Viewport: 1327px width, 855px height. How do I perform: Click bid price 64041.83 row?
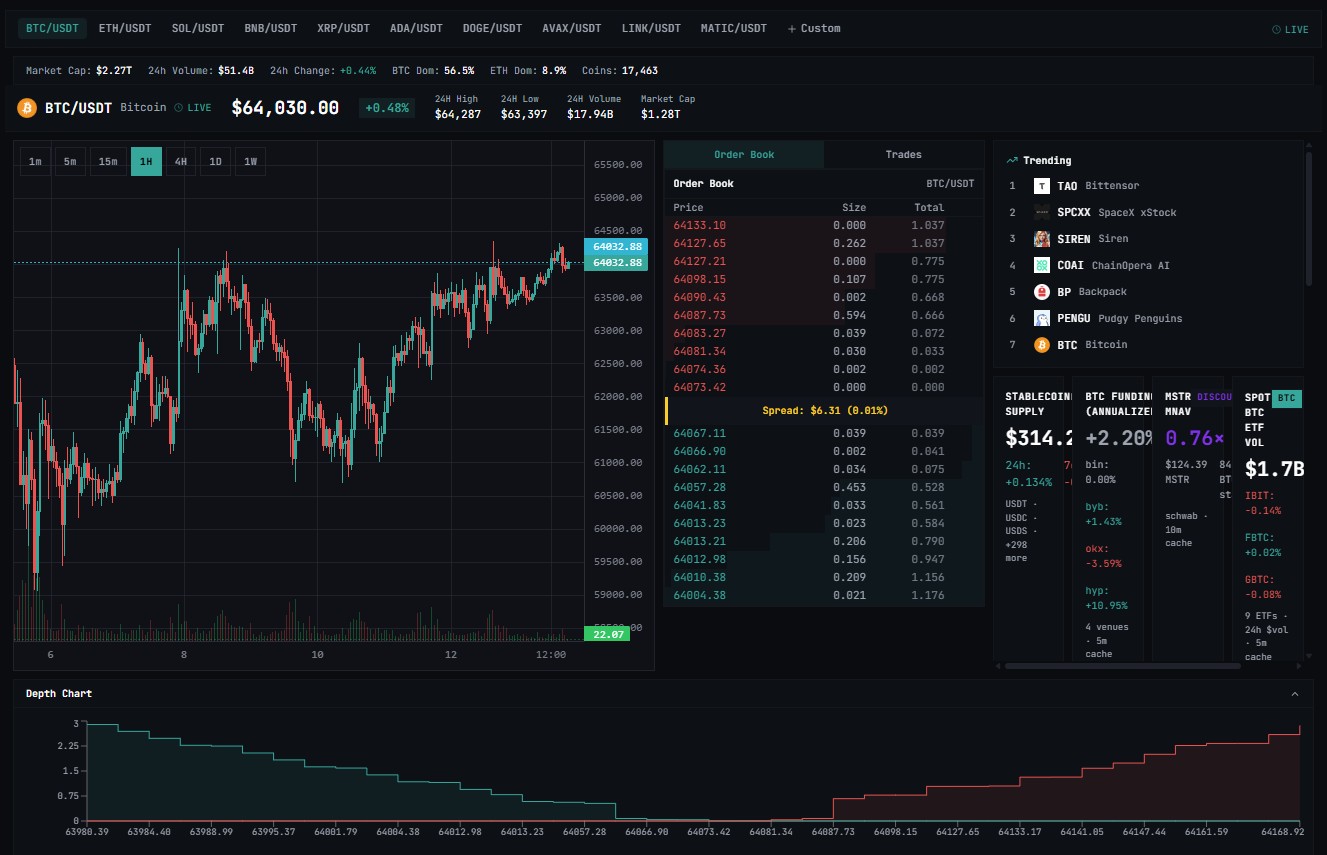[824, 505]
